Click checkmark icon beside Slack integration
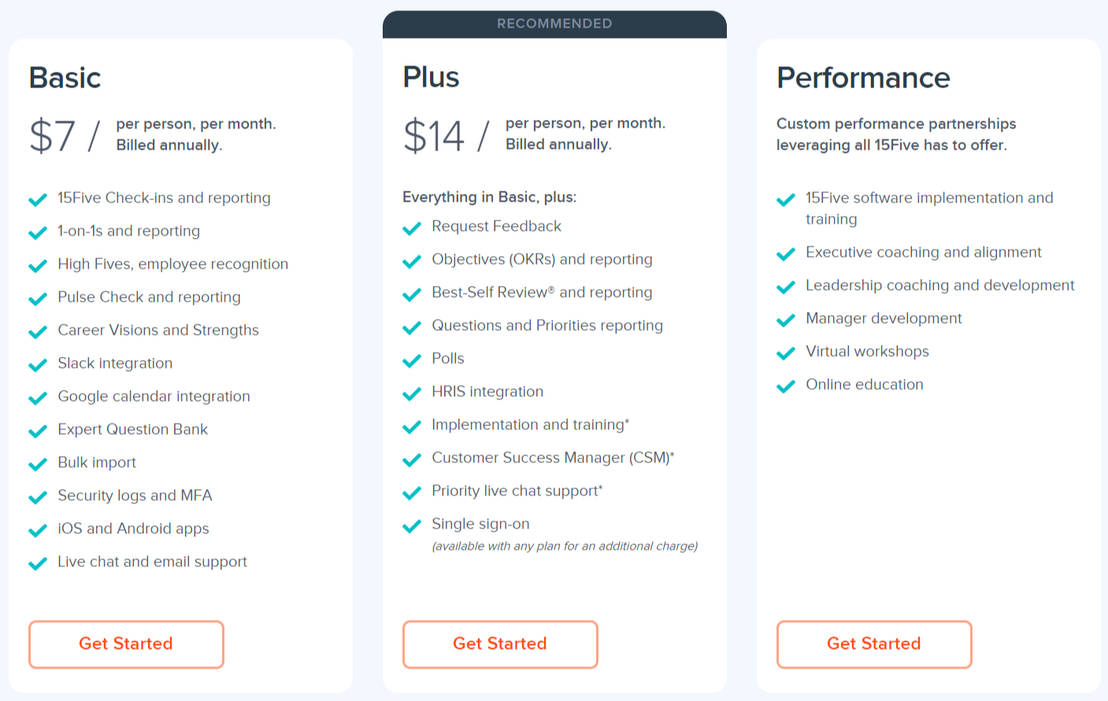Image resolution: width=1108 pixels, height=701 pixels. [x=38, y=364]
